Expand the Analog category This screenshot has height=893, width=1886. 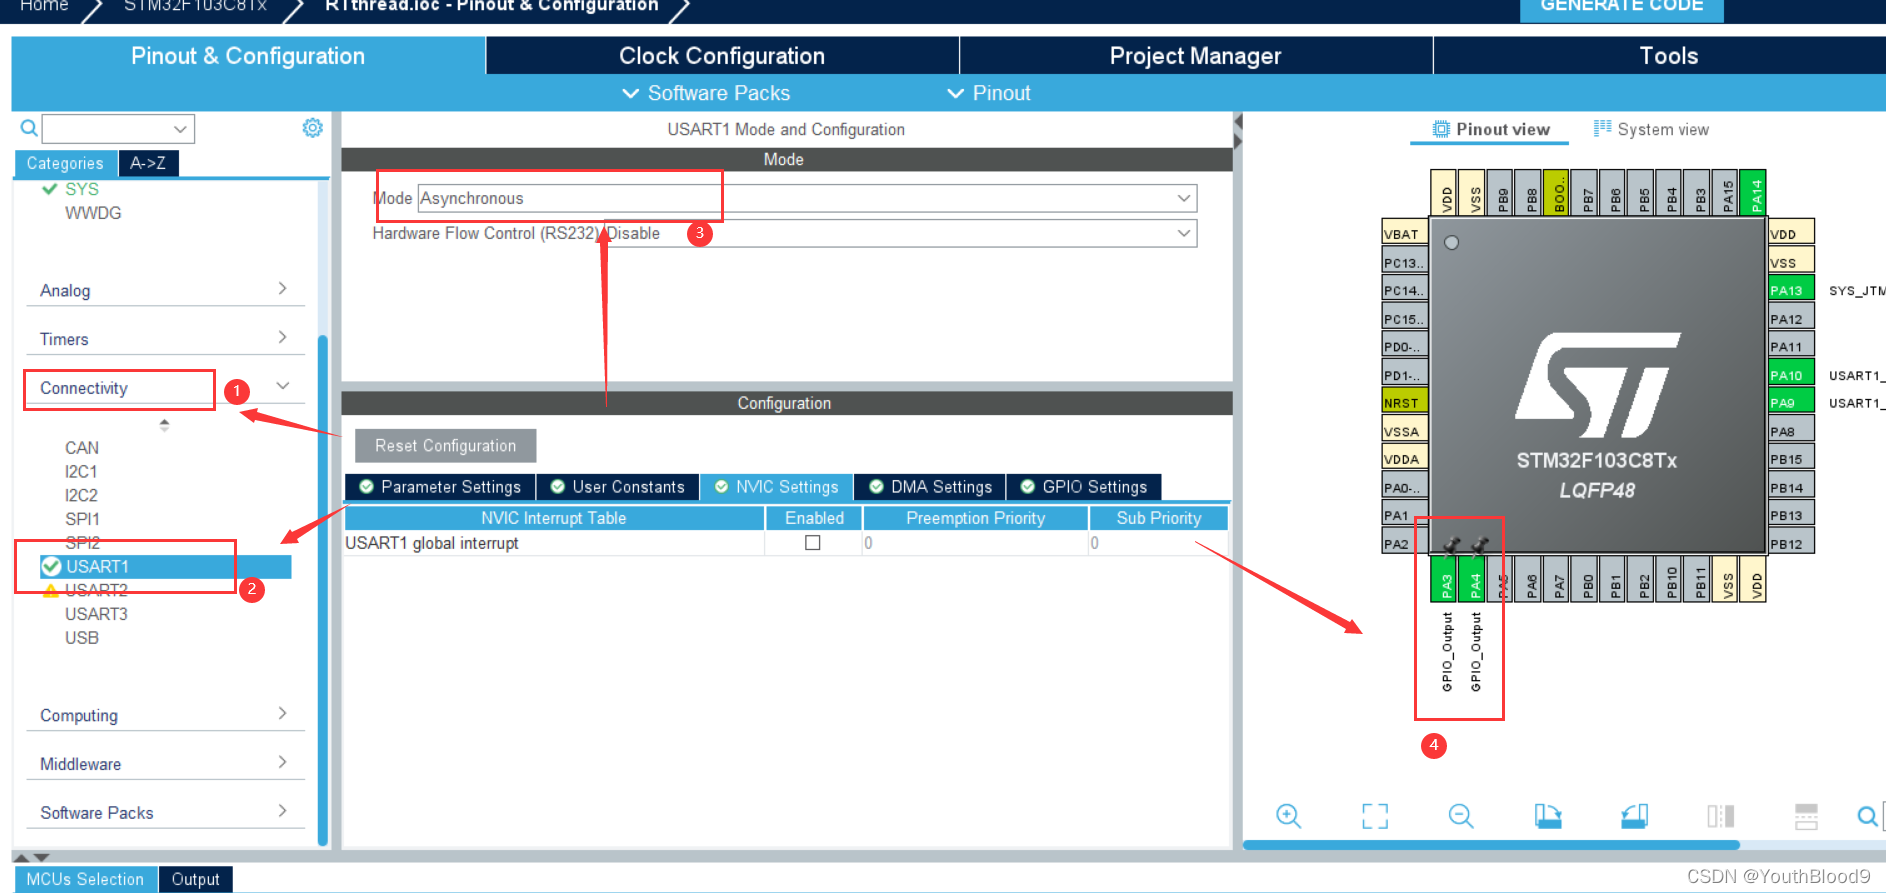click(165, 290)
